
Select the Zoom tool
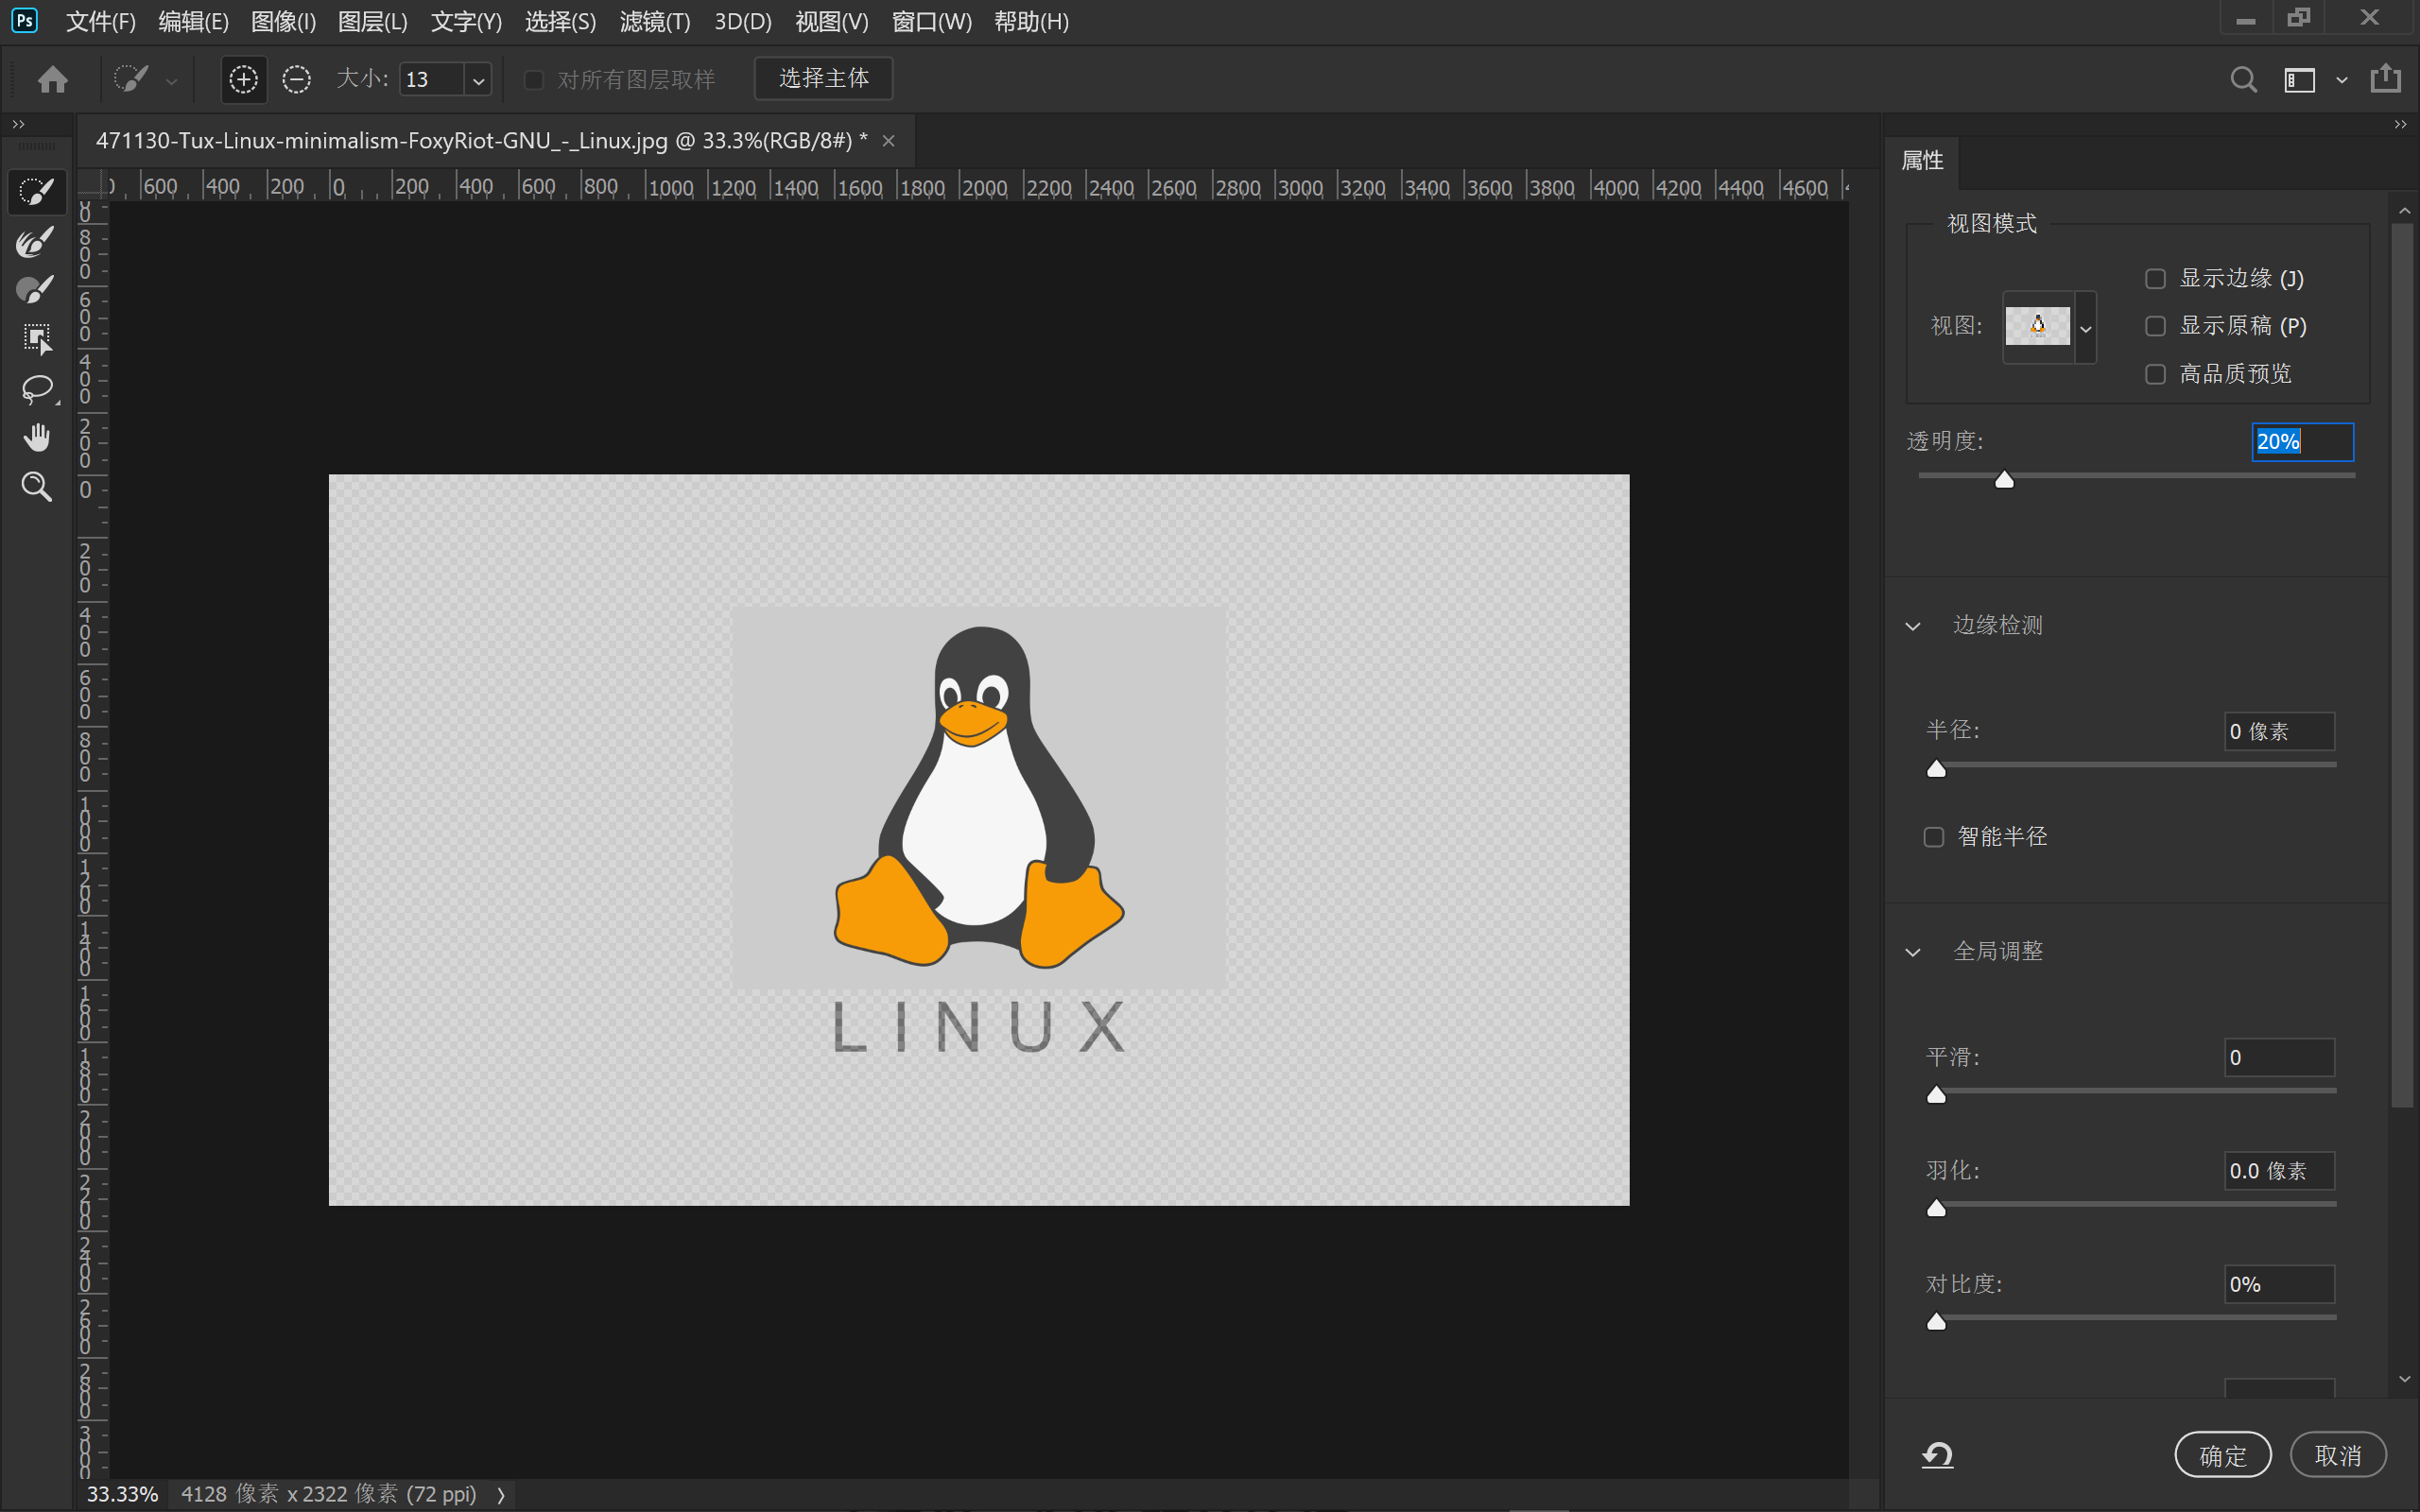[x=37, y=486]
